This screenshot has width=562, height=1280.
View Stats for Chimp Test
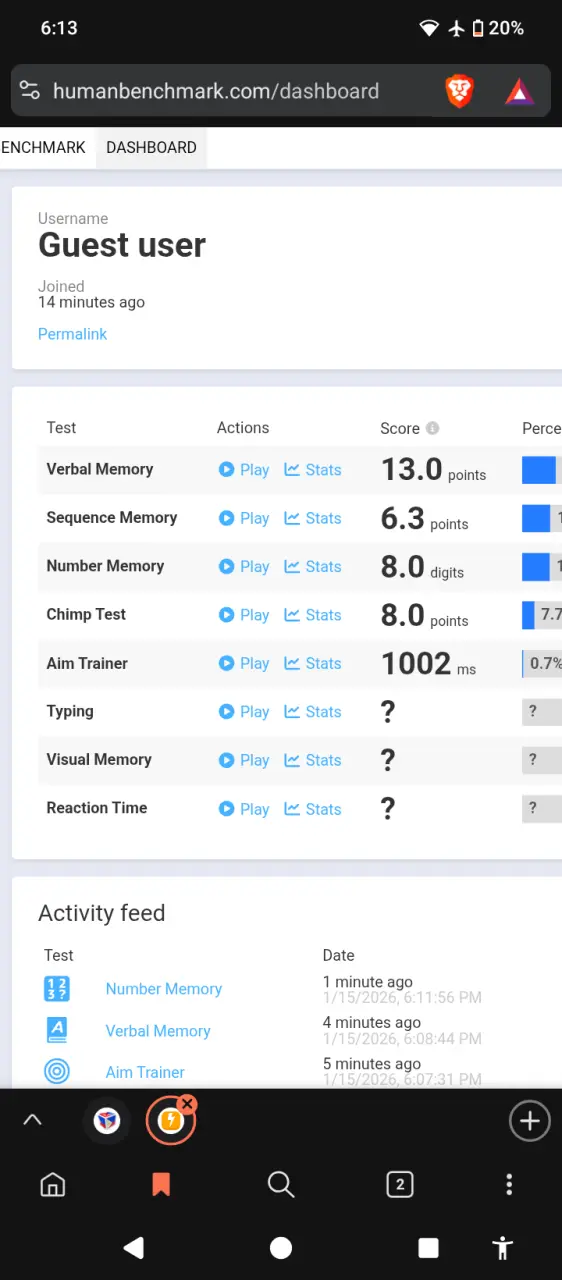click(313, 615)
